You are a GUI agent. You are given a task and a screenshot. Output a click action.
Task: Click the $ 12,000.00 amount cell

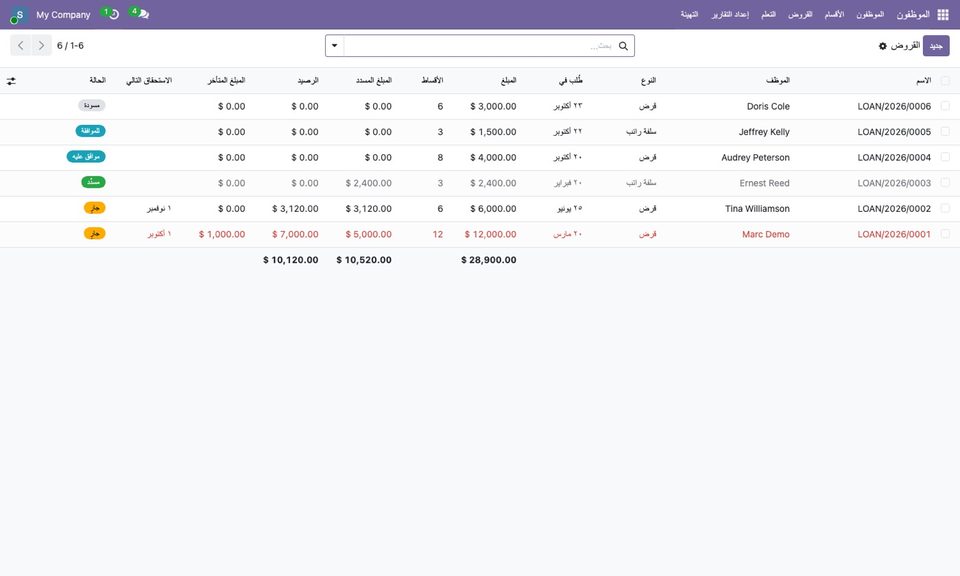tap(490, 234)
